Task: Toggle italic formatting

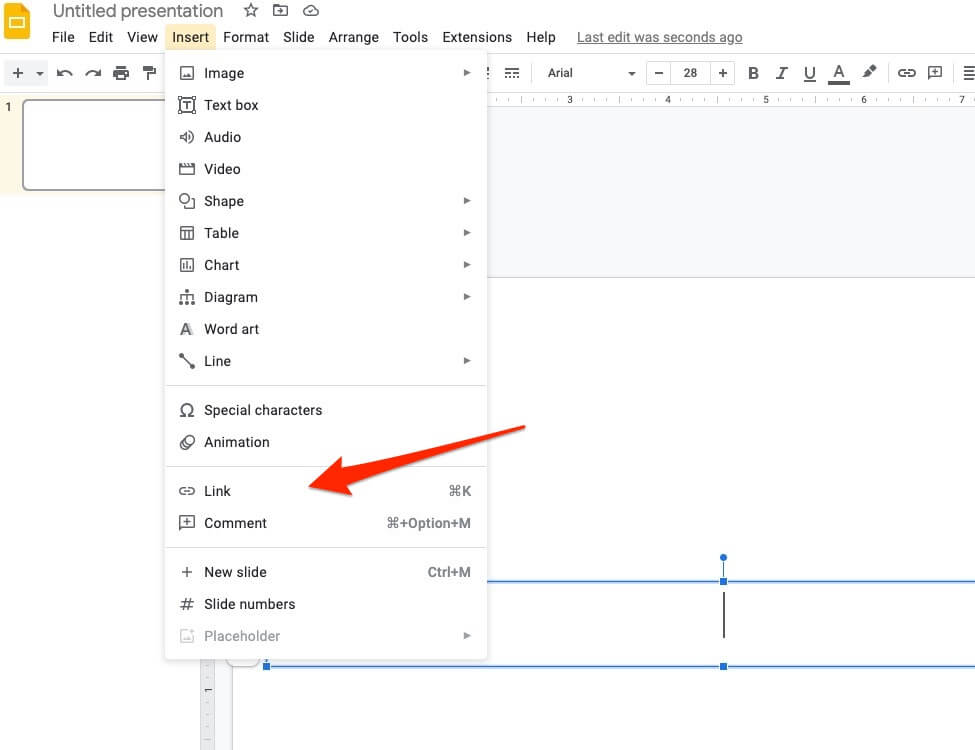Action: [x=782, y=73]
